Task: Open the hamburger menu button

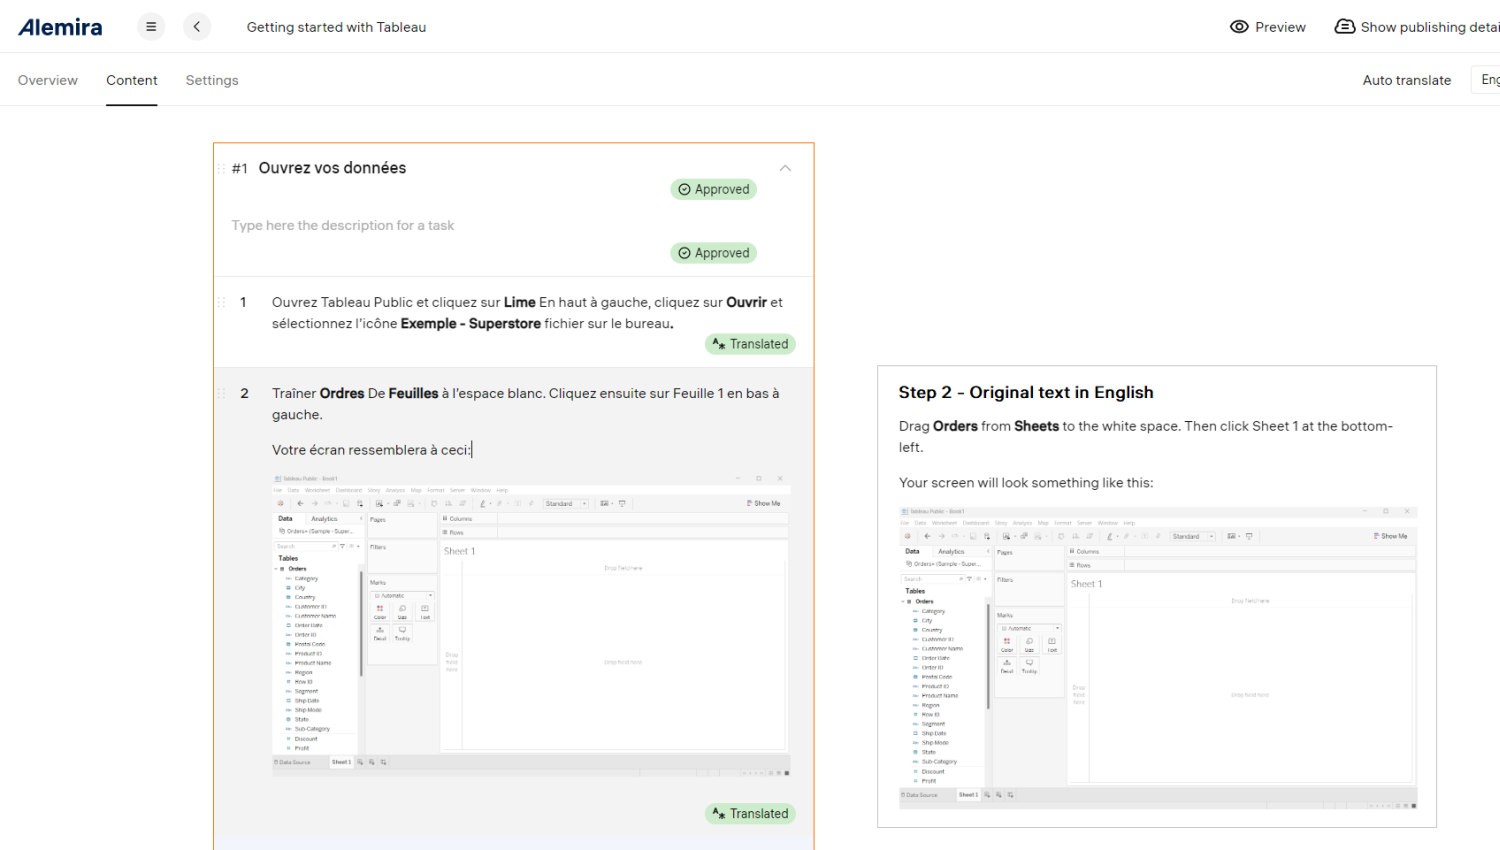Action: 151,27
